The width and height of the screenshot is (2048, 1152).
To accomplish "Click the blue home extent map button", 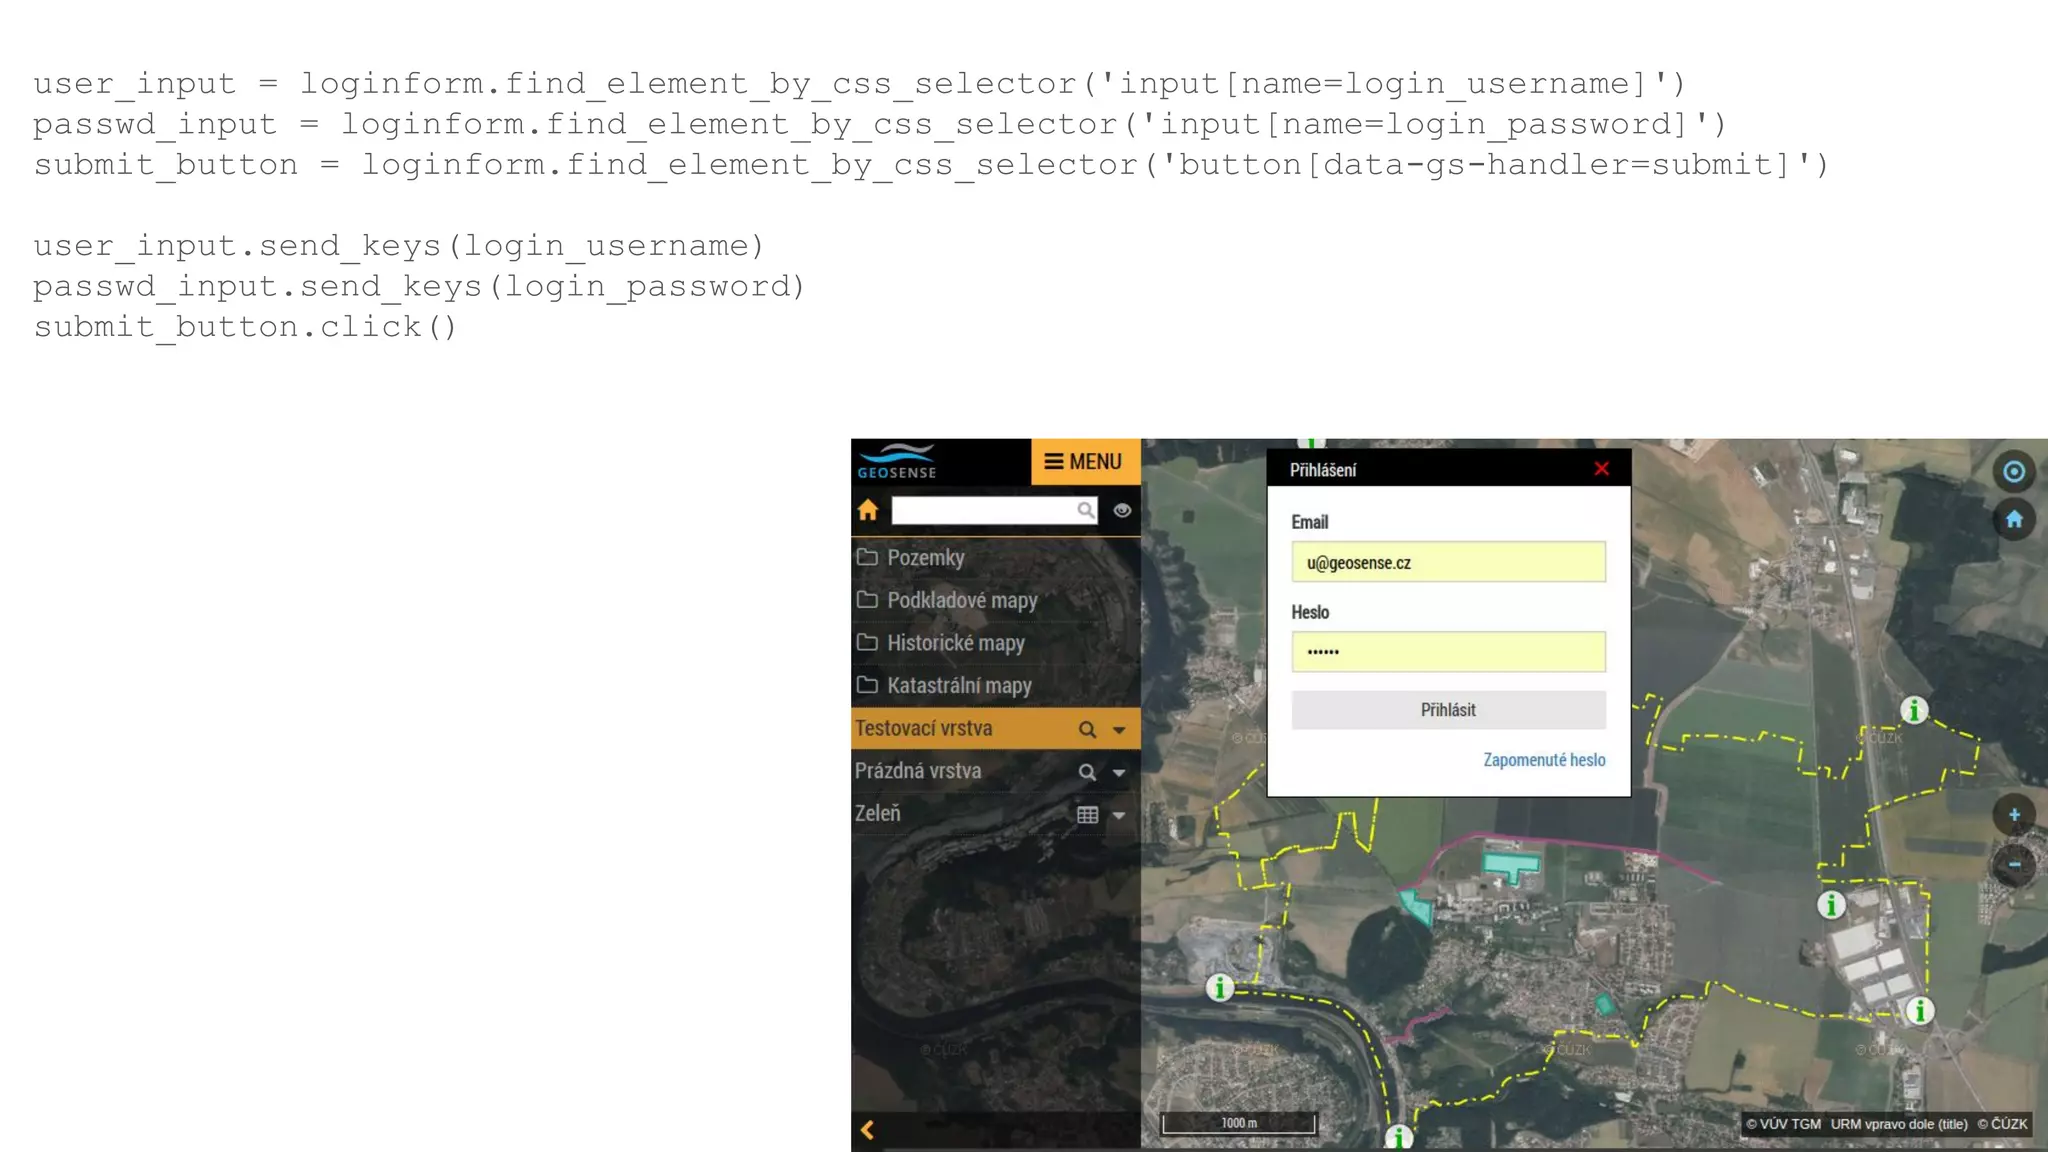I will [2013, 519].
